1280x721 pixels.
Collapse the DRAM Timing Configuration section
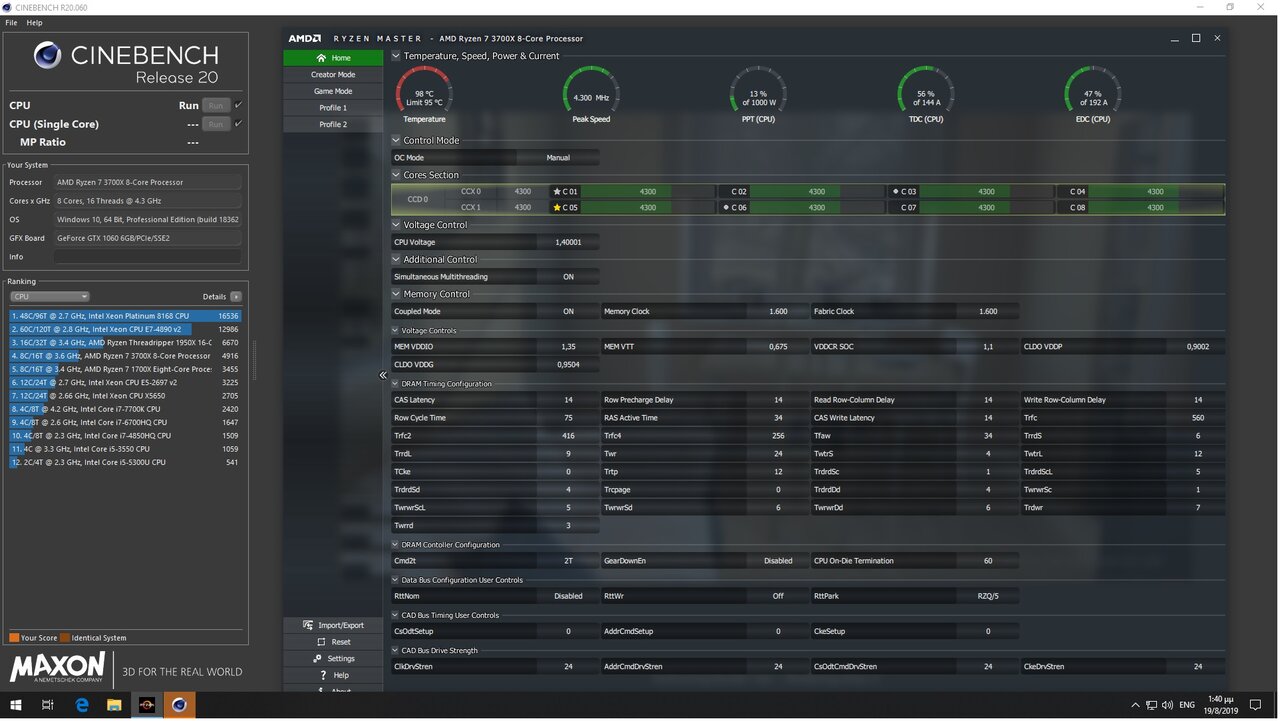coord(395,384)
